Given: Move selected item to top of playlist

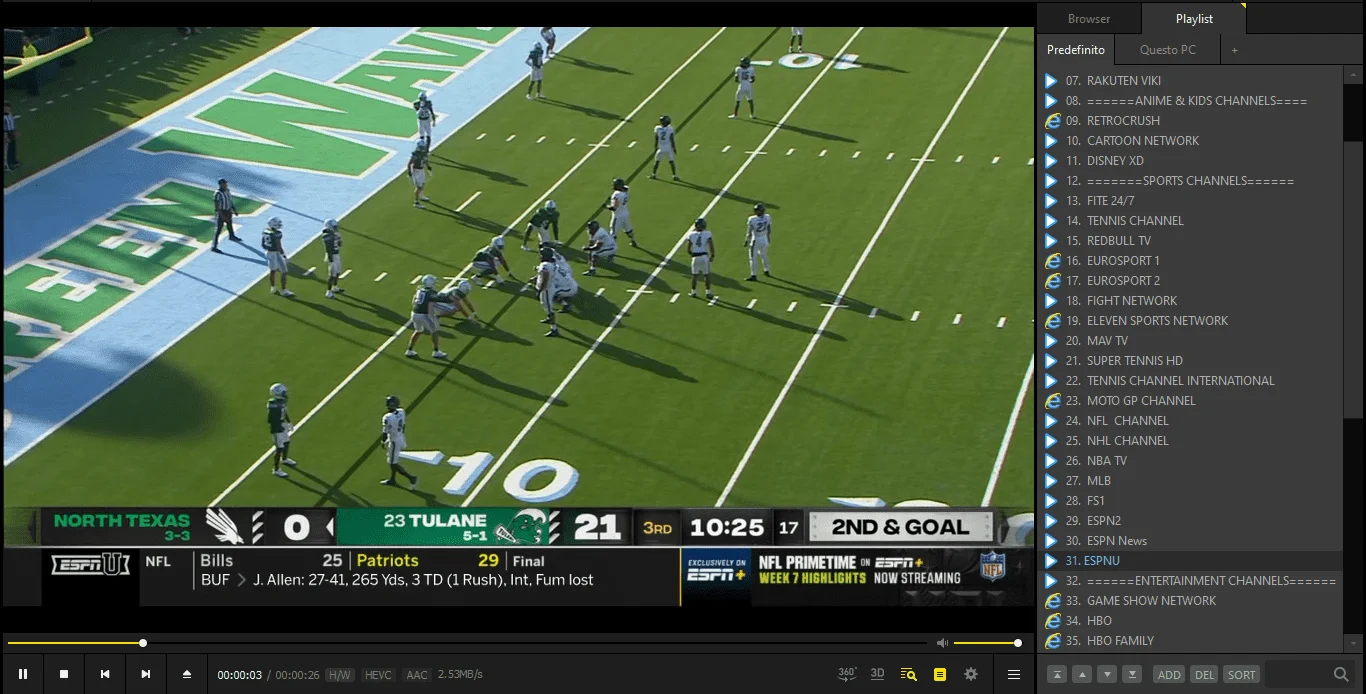Looking at the screenshot, I should [x=1057, y=674].
